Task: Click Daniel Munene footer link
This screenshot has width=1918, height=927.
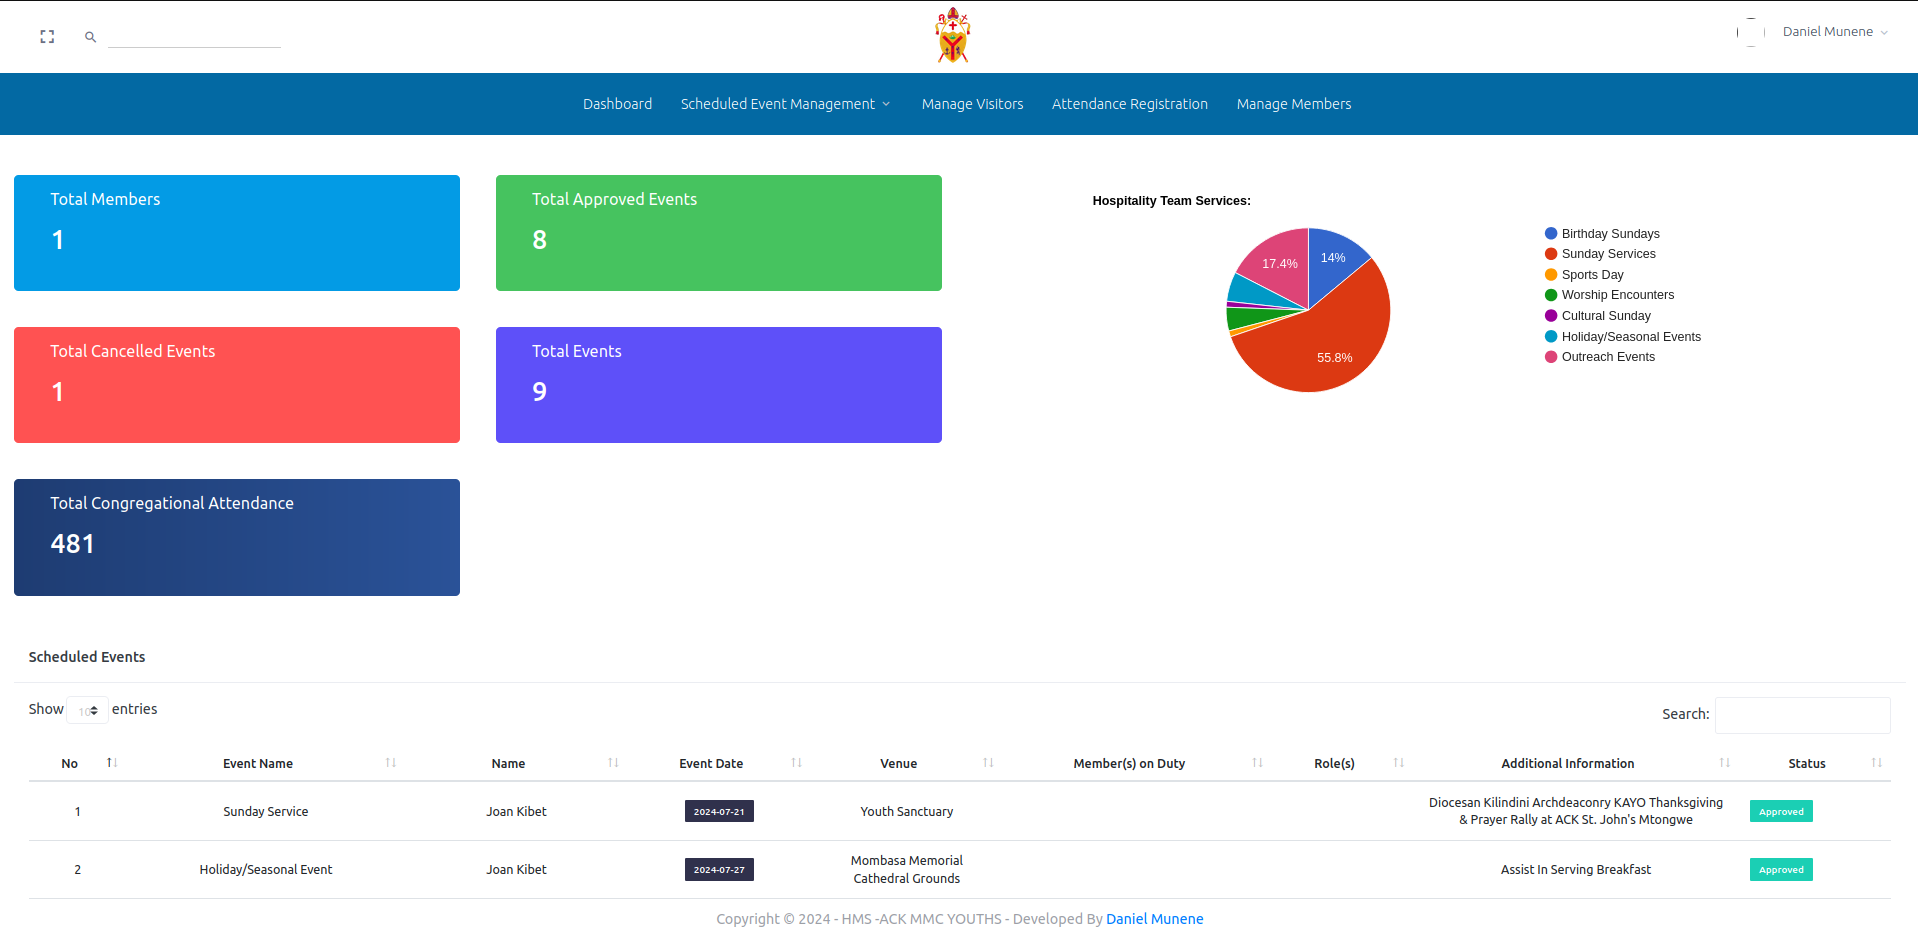Action: tap(1154, 919)
